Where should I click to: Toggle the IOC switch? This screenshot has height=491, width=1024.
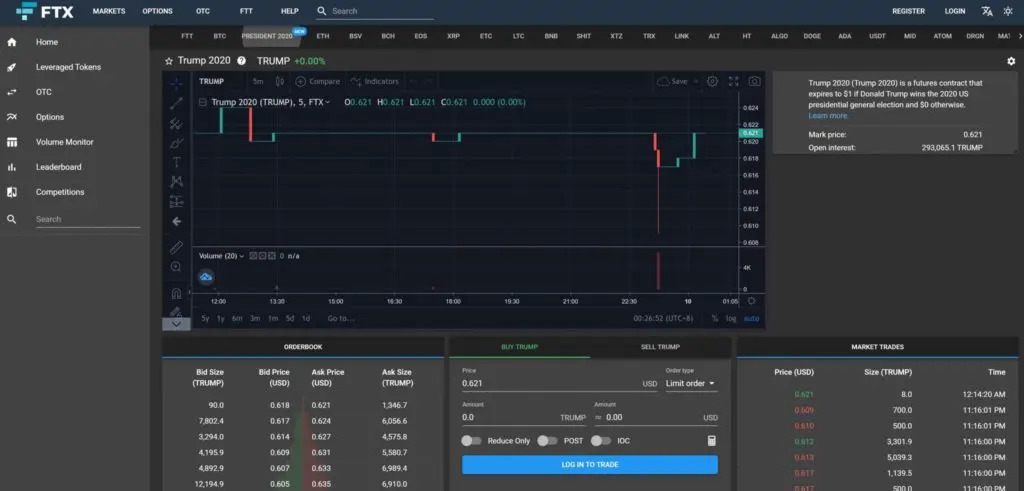601,441
